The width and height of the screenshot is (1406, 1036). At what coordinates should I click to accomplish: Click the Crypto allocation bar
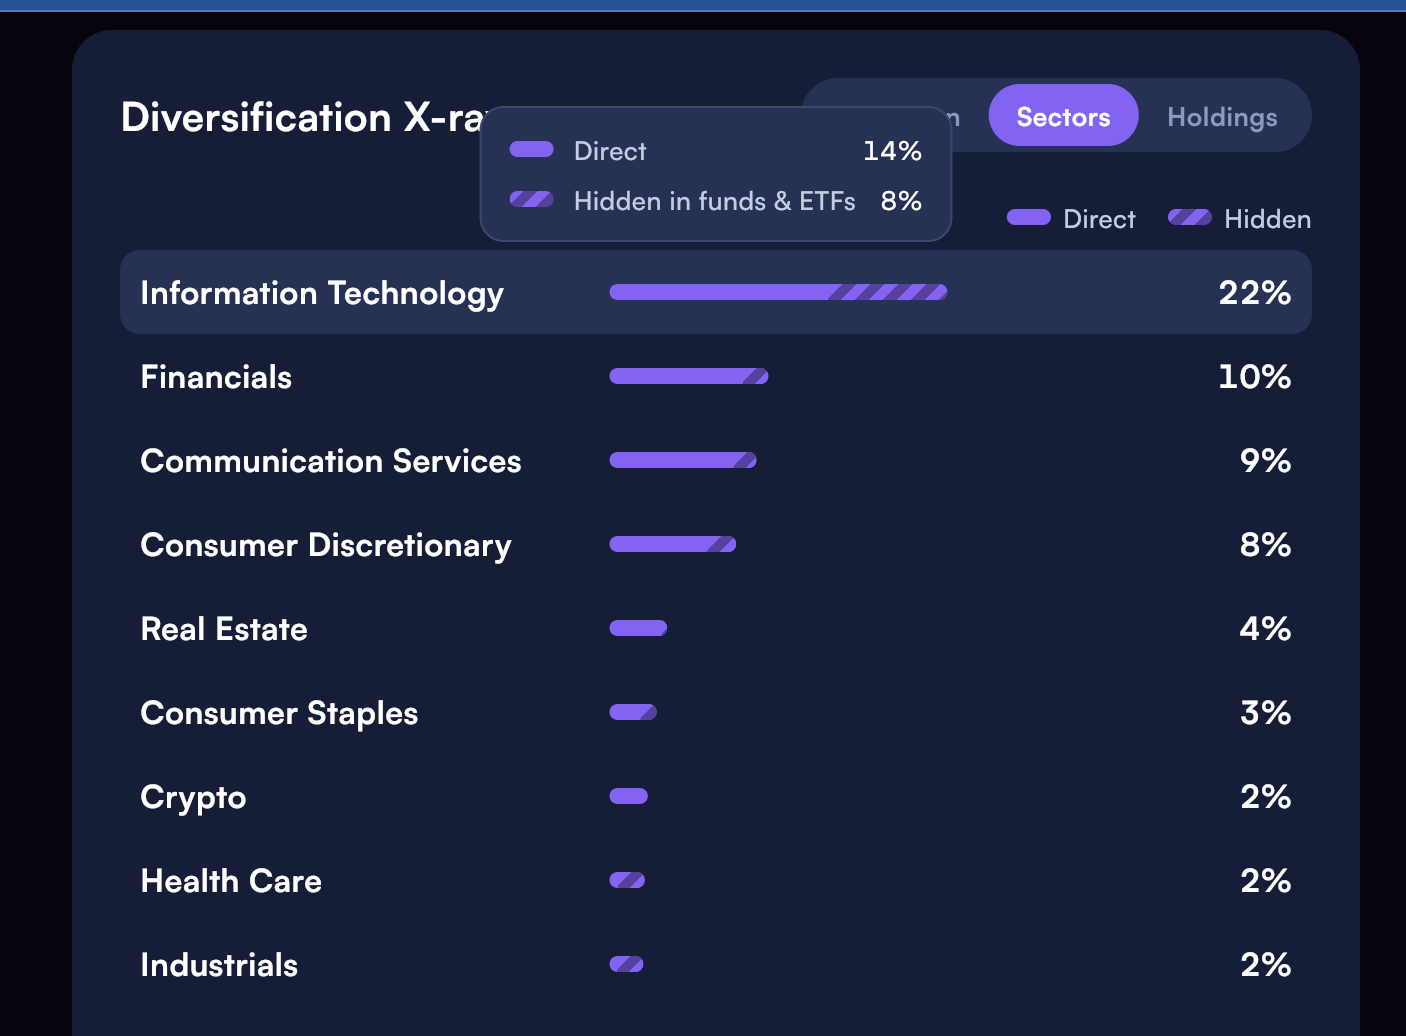point(629,796)
